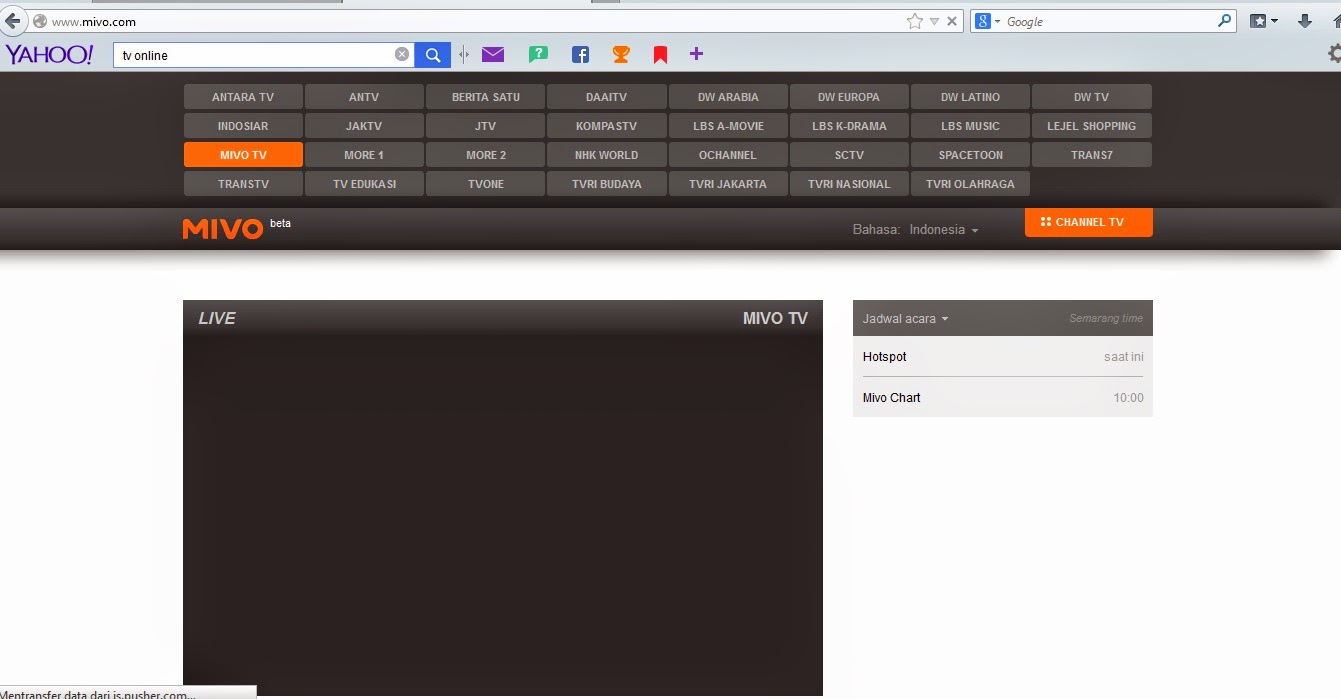Click the blue Yahoo search button
Image resolution: width=1341 pixels, height=699 pixels.
(x=433, y=55)
